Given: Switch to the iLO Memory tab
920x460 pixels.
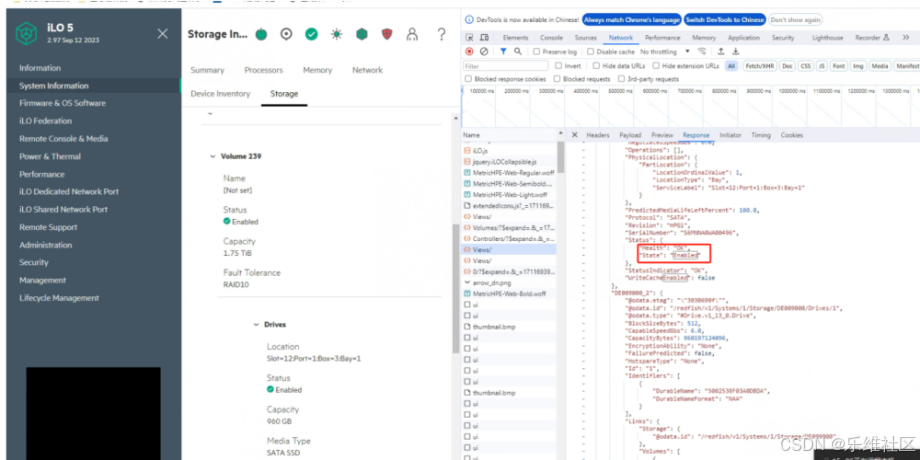Looking at the screenshot, I should [317, 70].
